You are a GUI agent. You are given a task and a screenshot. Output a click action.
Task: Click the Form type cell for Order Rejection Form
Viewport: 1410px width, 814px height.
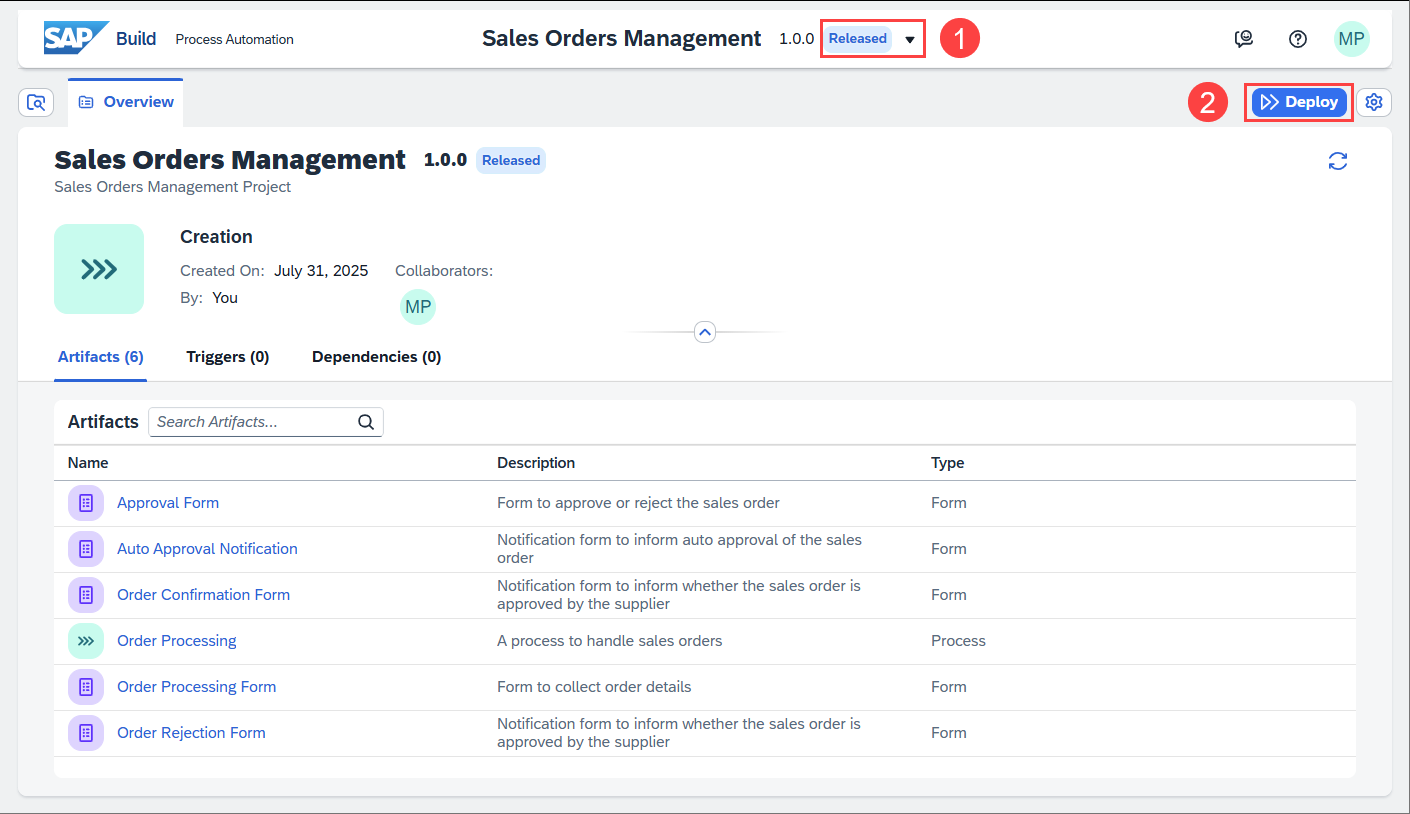point(949,733)
